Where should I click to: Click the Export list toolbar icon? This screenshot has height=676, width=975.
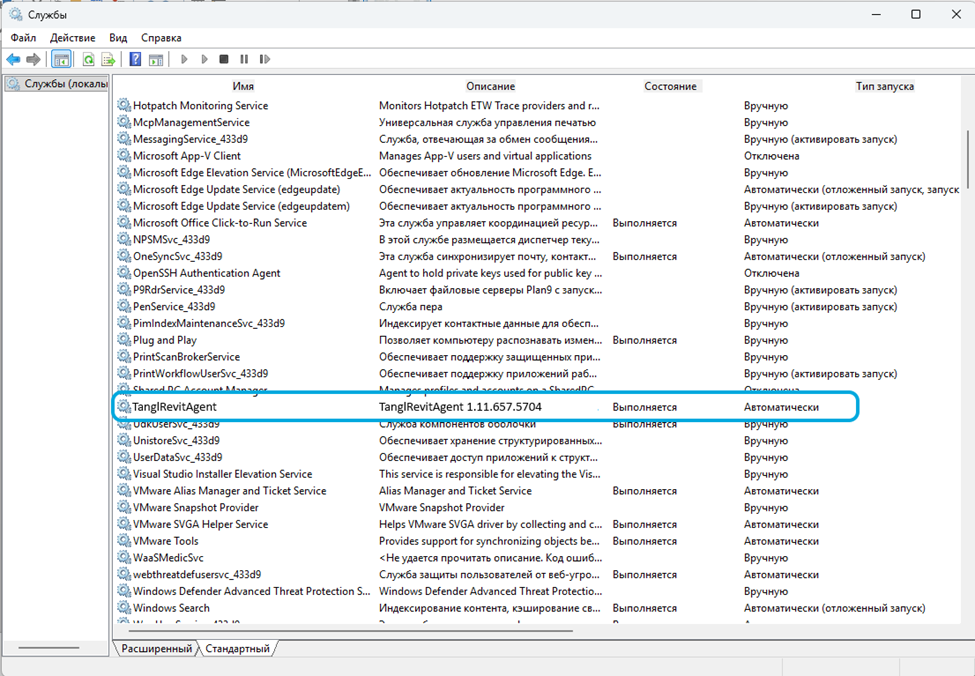(108, 60)
